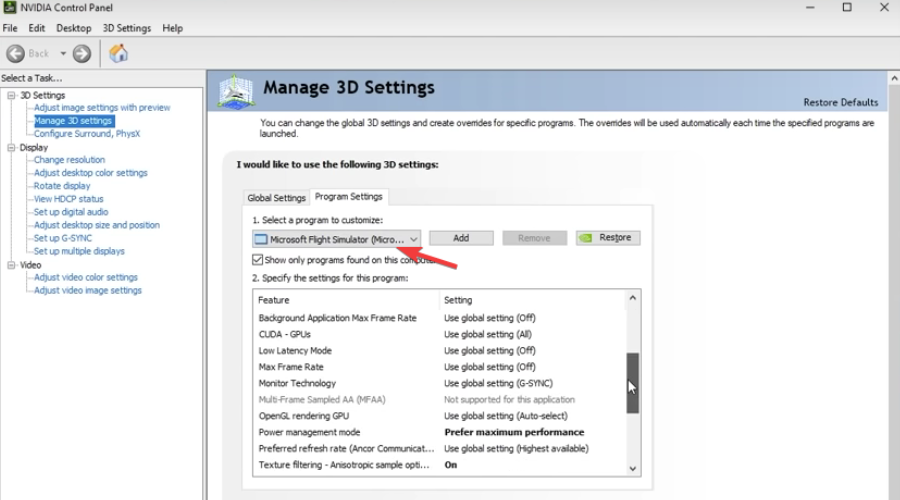Collapse the Video tree node
Image resolution: width=900 pixels, height=500 pixels.
pyautogui.click(x=11, y=265)
